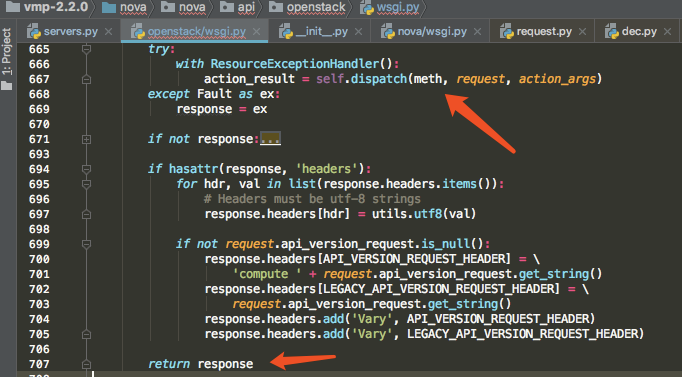This screenshot has width=682, height=377.
Task: Close the request.py tab
Action: pos(583,32)
